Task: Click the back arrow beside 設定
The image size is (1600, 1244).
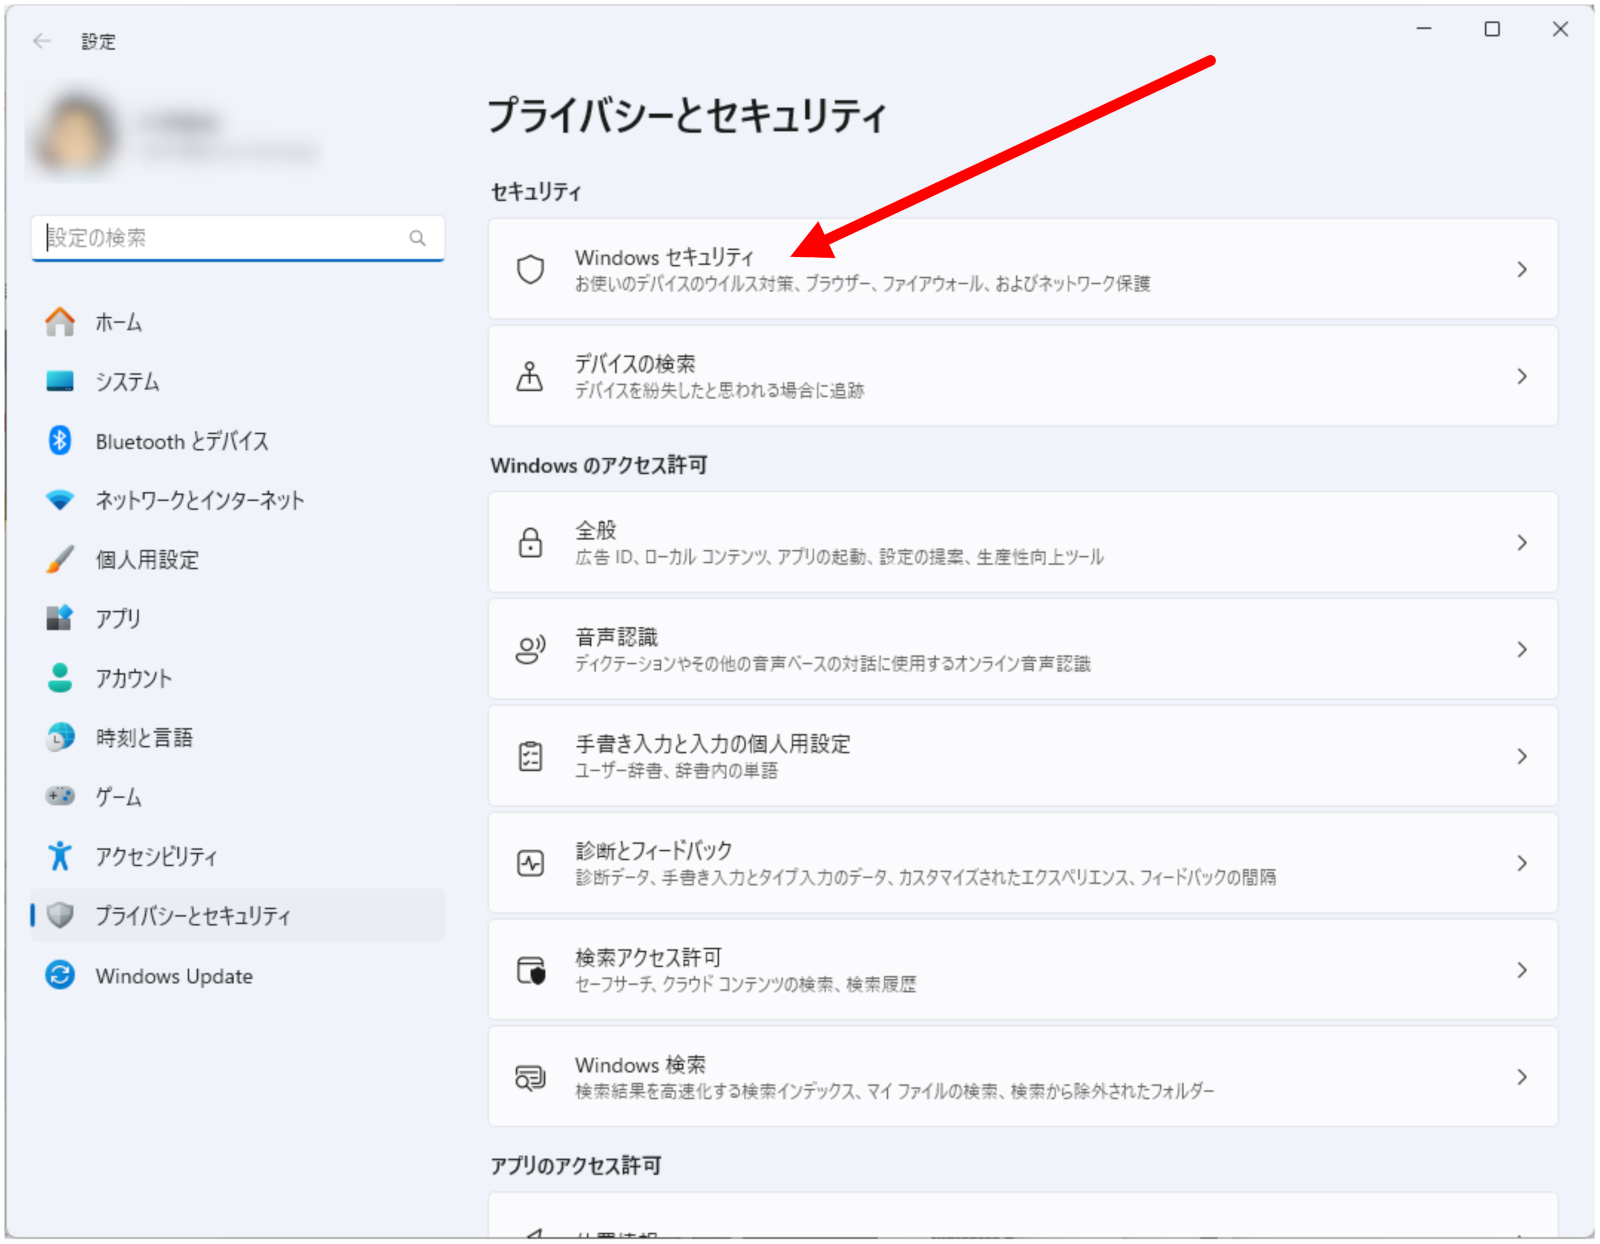Action: [42, 41]
